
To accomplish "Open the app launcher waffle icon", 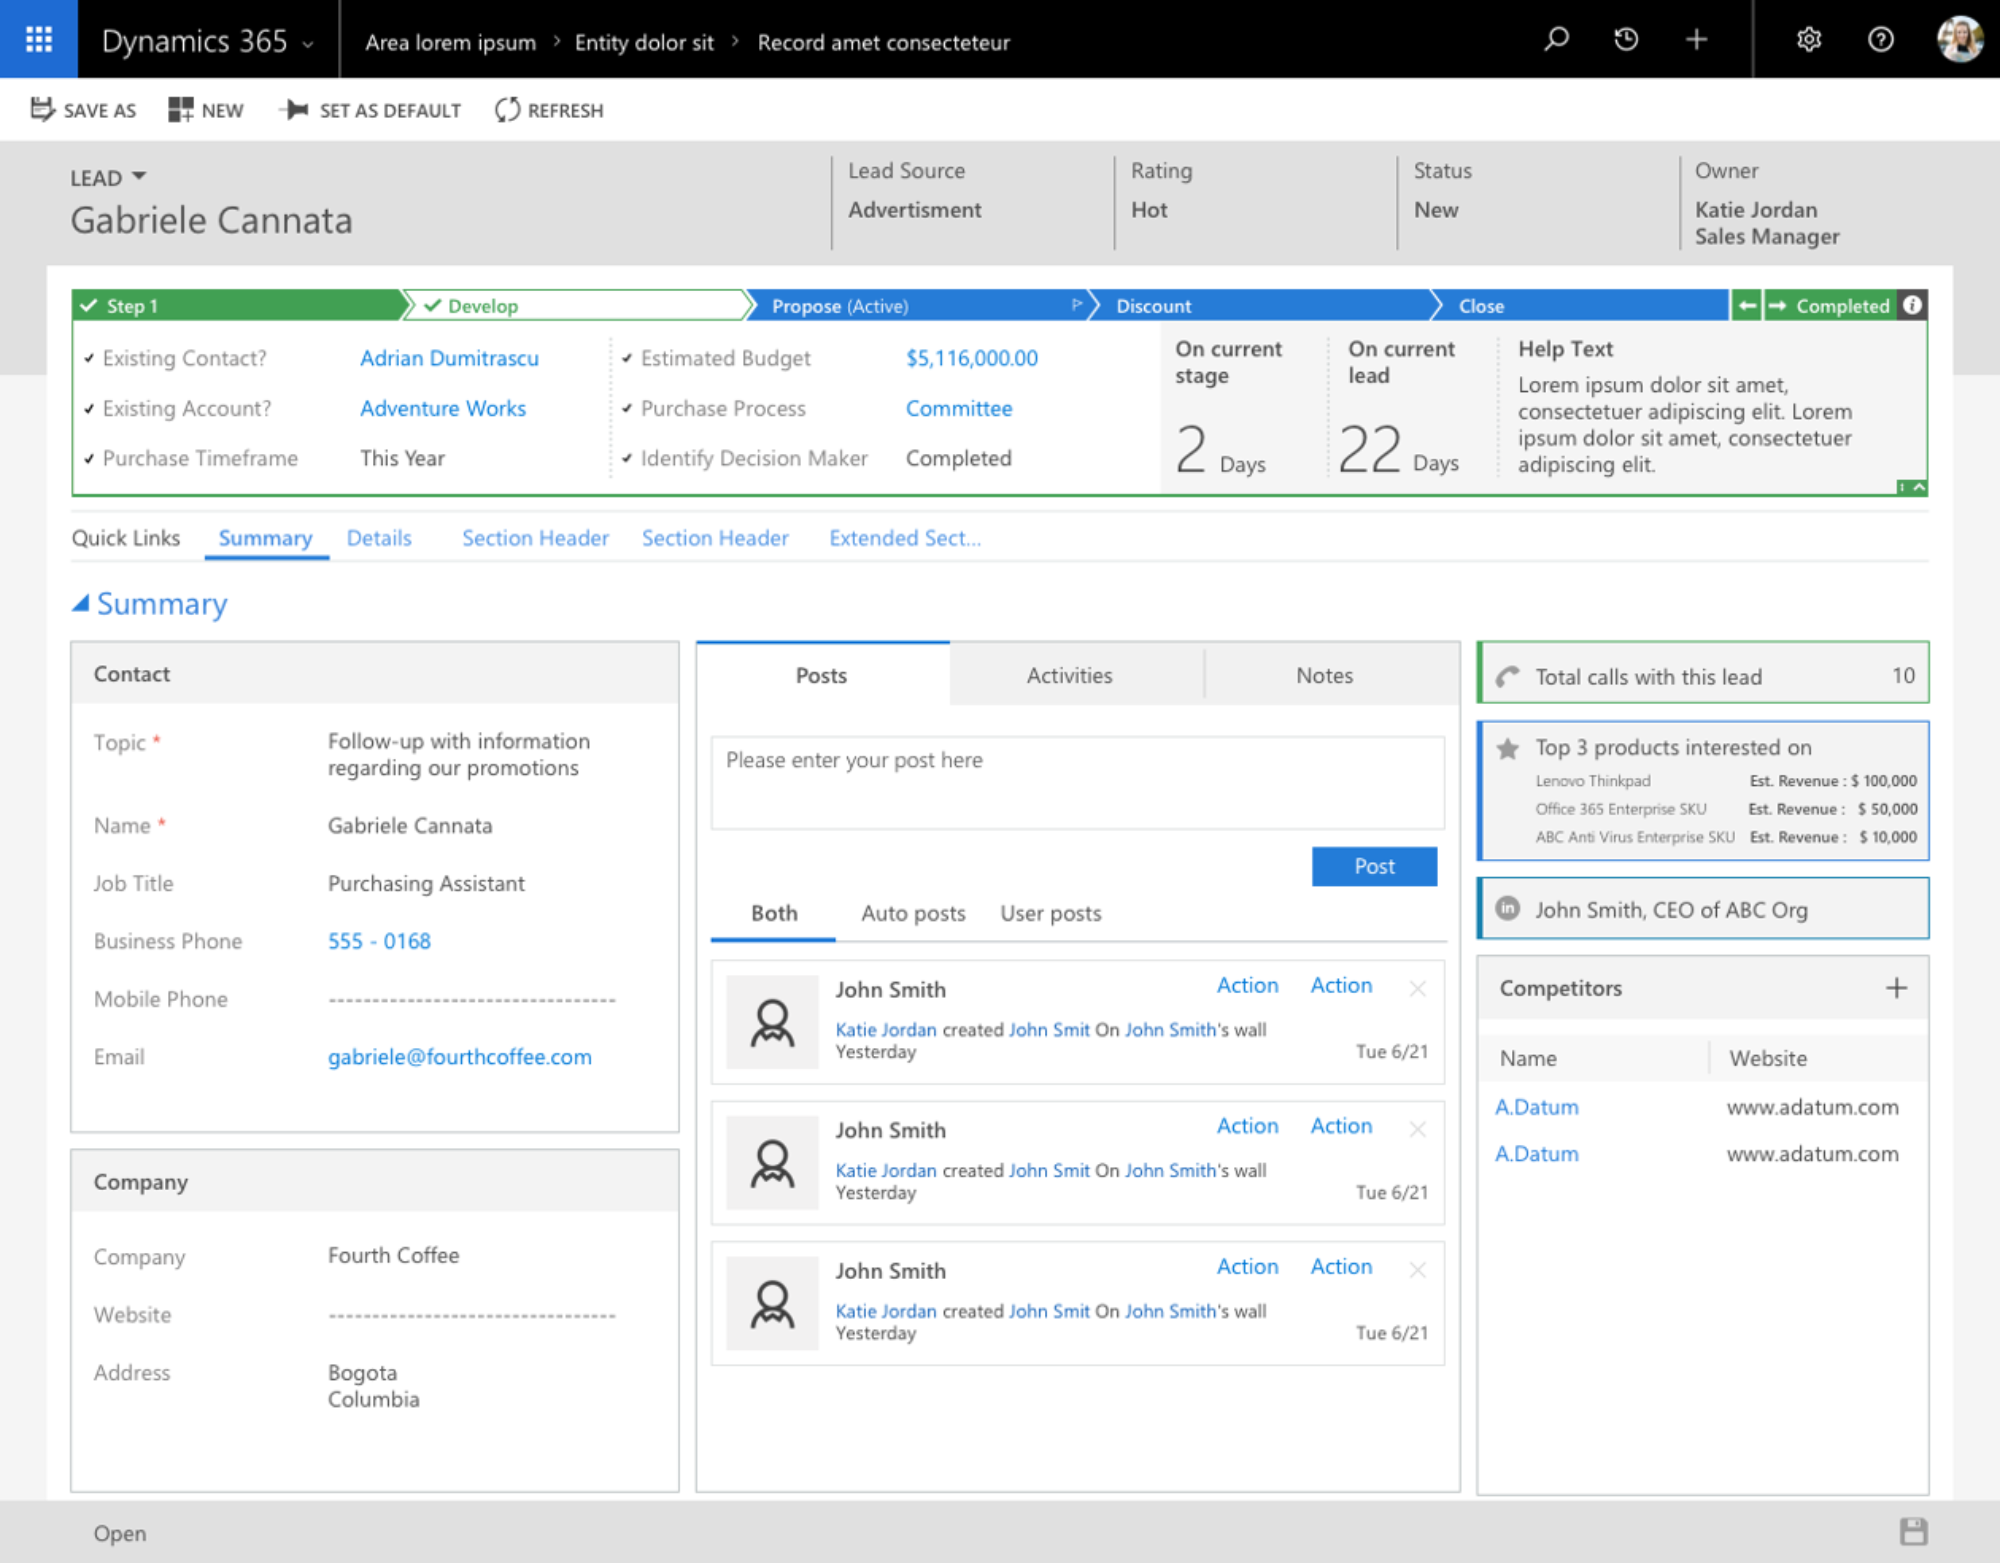I will pyautogui.click(x=38, y=39).
